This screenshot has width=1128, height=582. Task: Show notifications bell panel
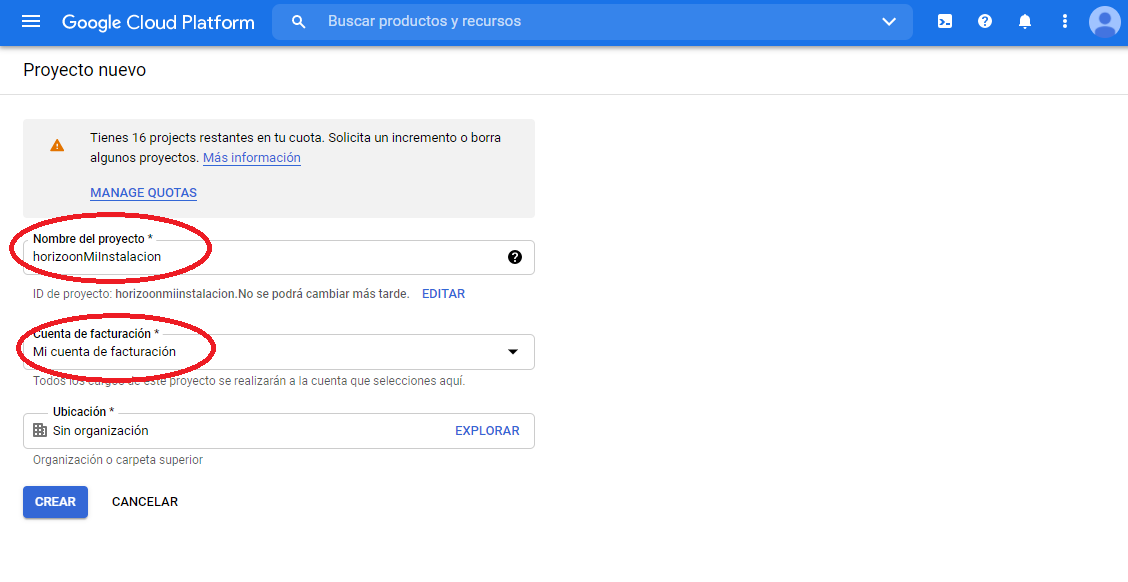click(1024, 22)
